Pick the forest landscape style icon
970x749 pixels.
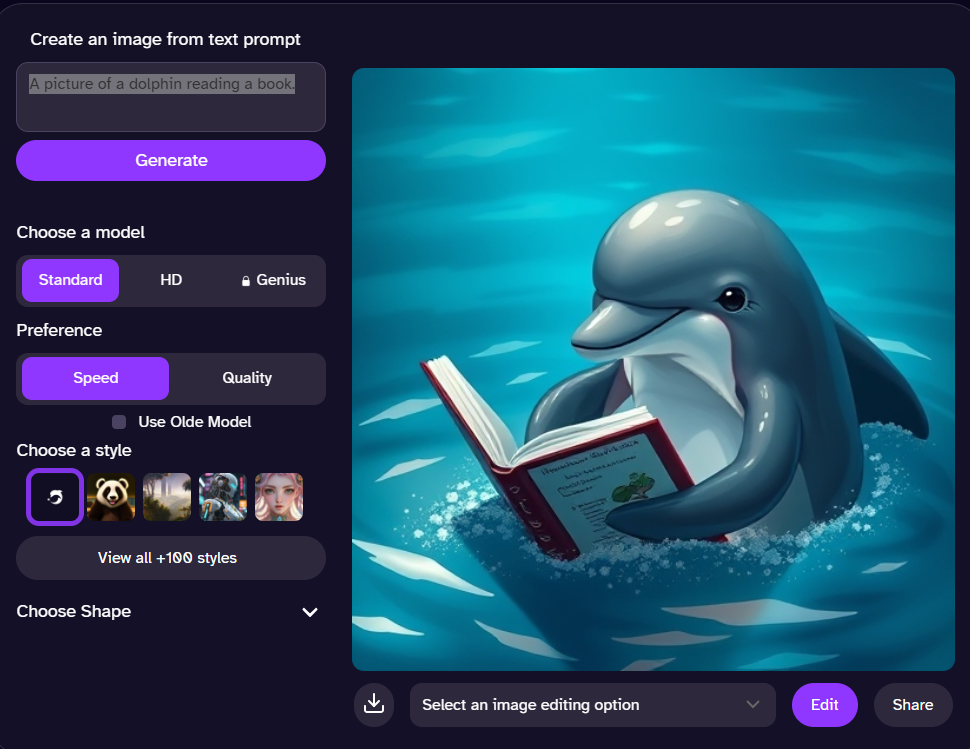[167, 497]
